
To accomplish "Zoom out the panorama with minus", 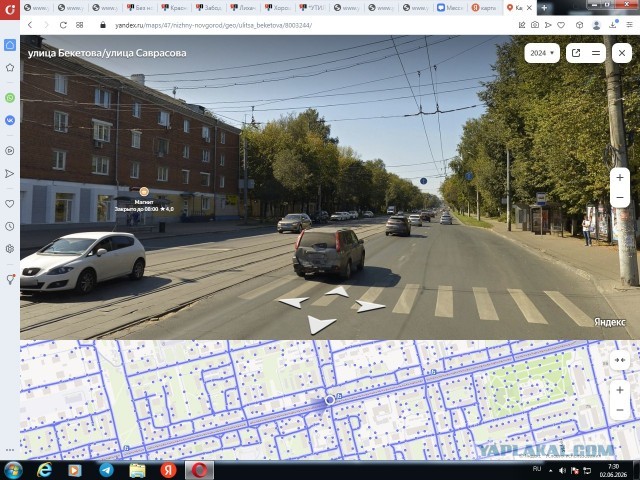I will click(620, 198).
